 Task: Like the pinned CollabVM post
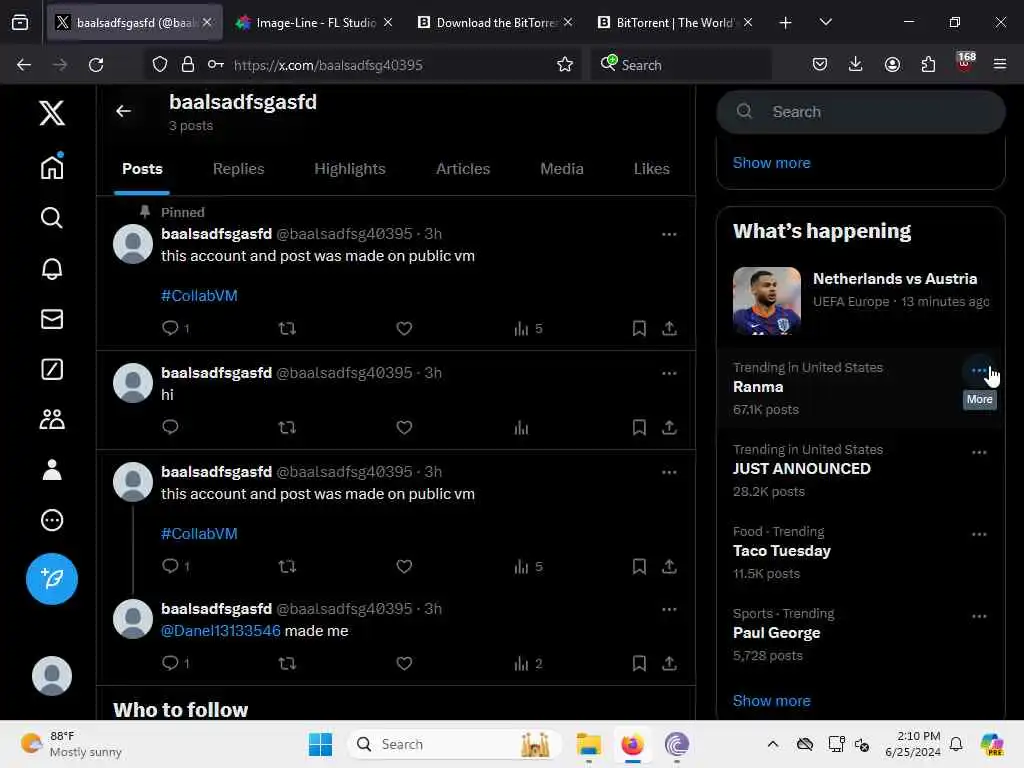[x=404, y=328]
